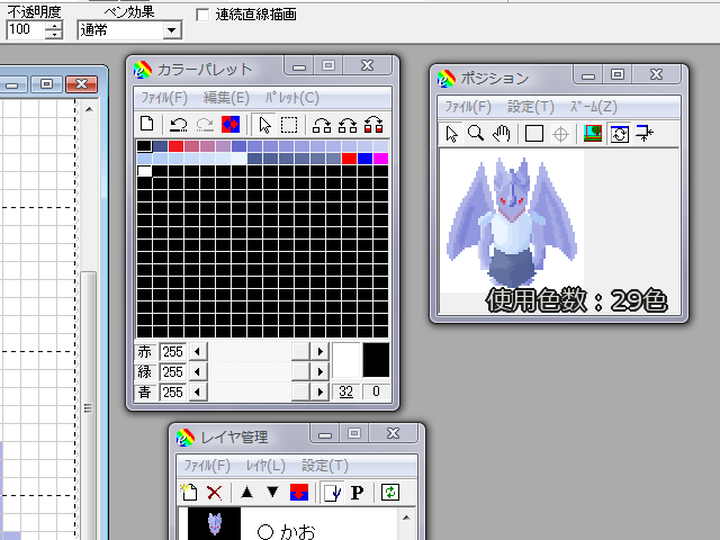Decrease red value with left arrow button
Screen dimensions: 720x540
198,352
